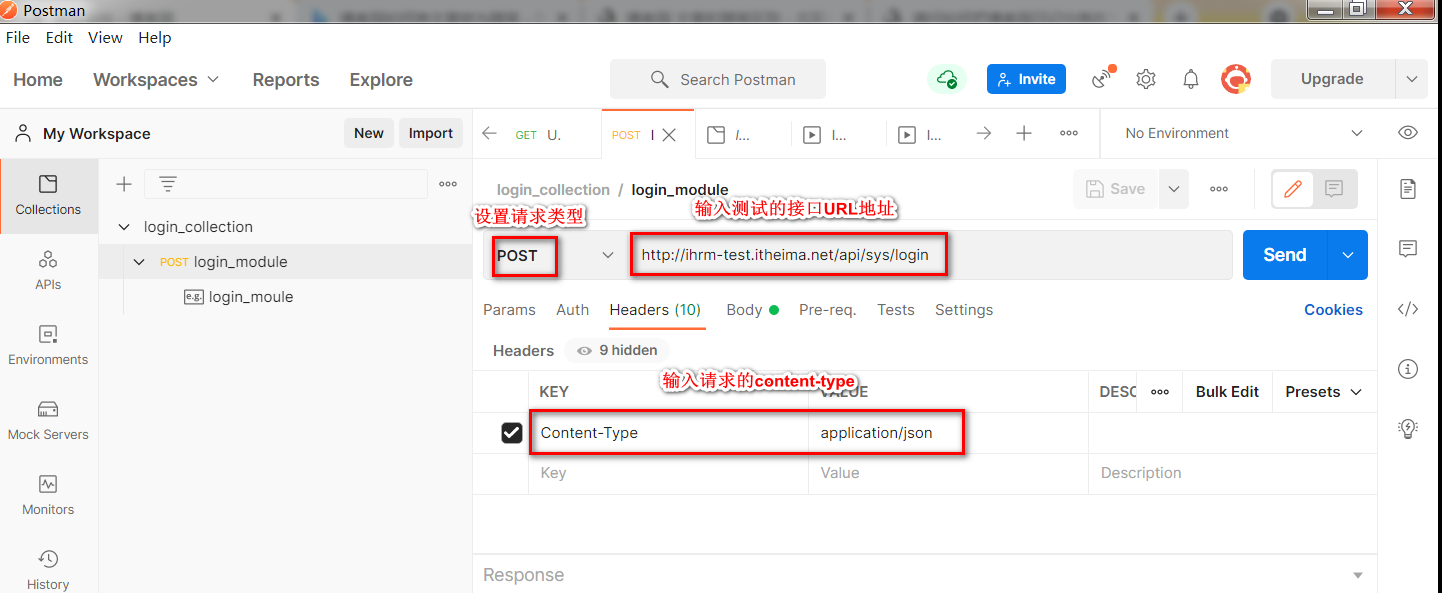Open the POST method dropdown
Image resolution: width=1442 pixels, height=593 pixels.
[554, 255]
